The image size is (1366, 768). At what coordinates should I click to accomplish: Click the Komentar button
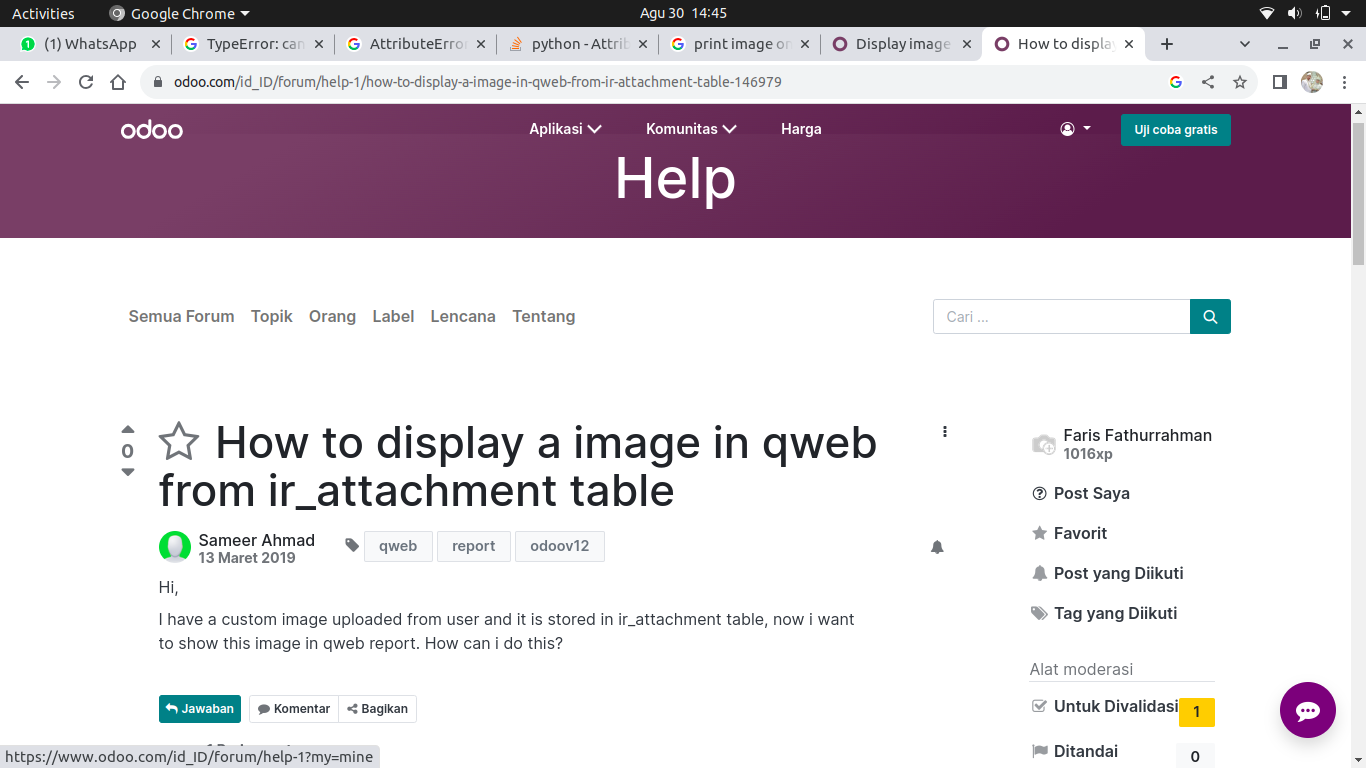coord(294,709)
